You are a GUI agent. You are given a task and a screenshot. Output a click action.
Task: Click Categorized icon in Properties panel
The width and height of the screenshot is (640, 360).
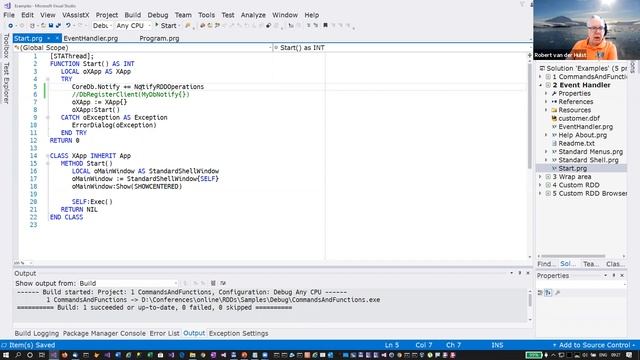tap(540, 293)
